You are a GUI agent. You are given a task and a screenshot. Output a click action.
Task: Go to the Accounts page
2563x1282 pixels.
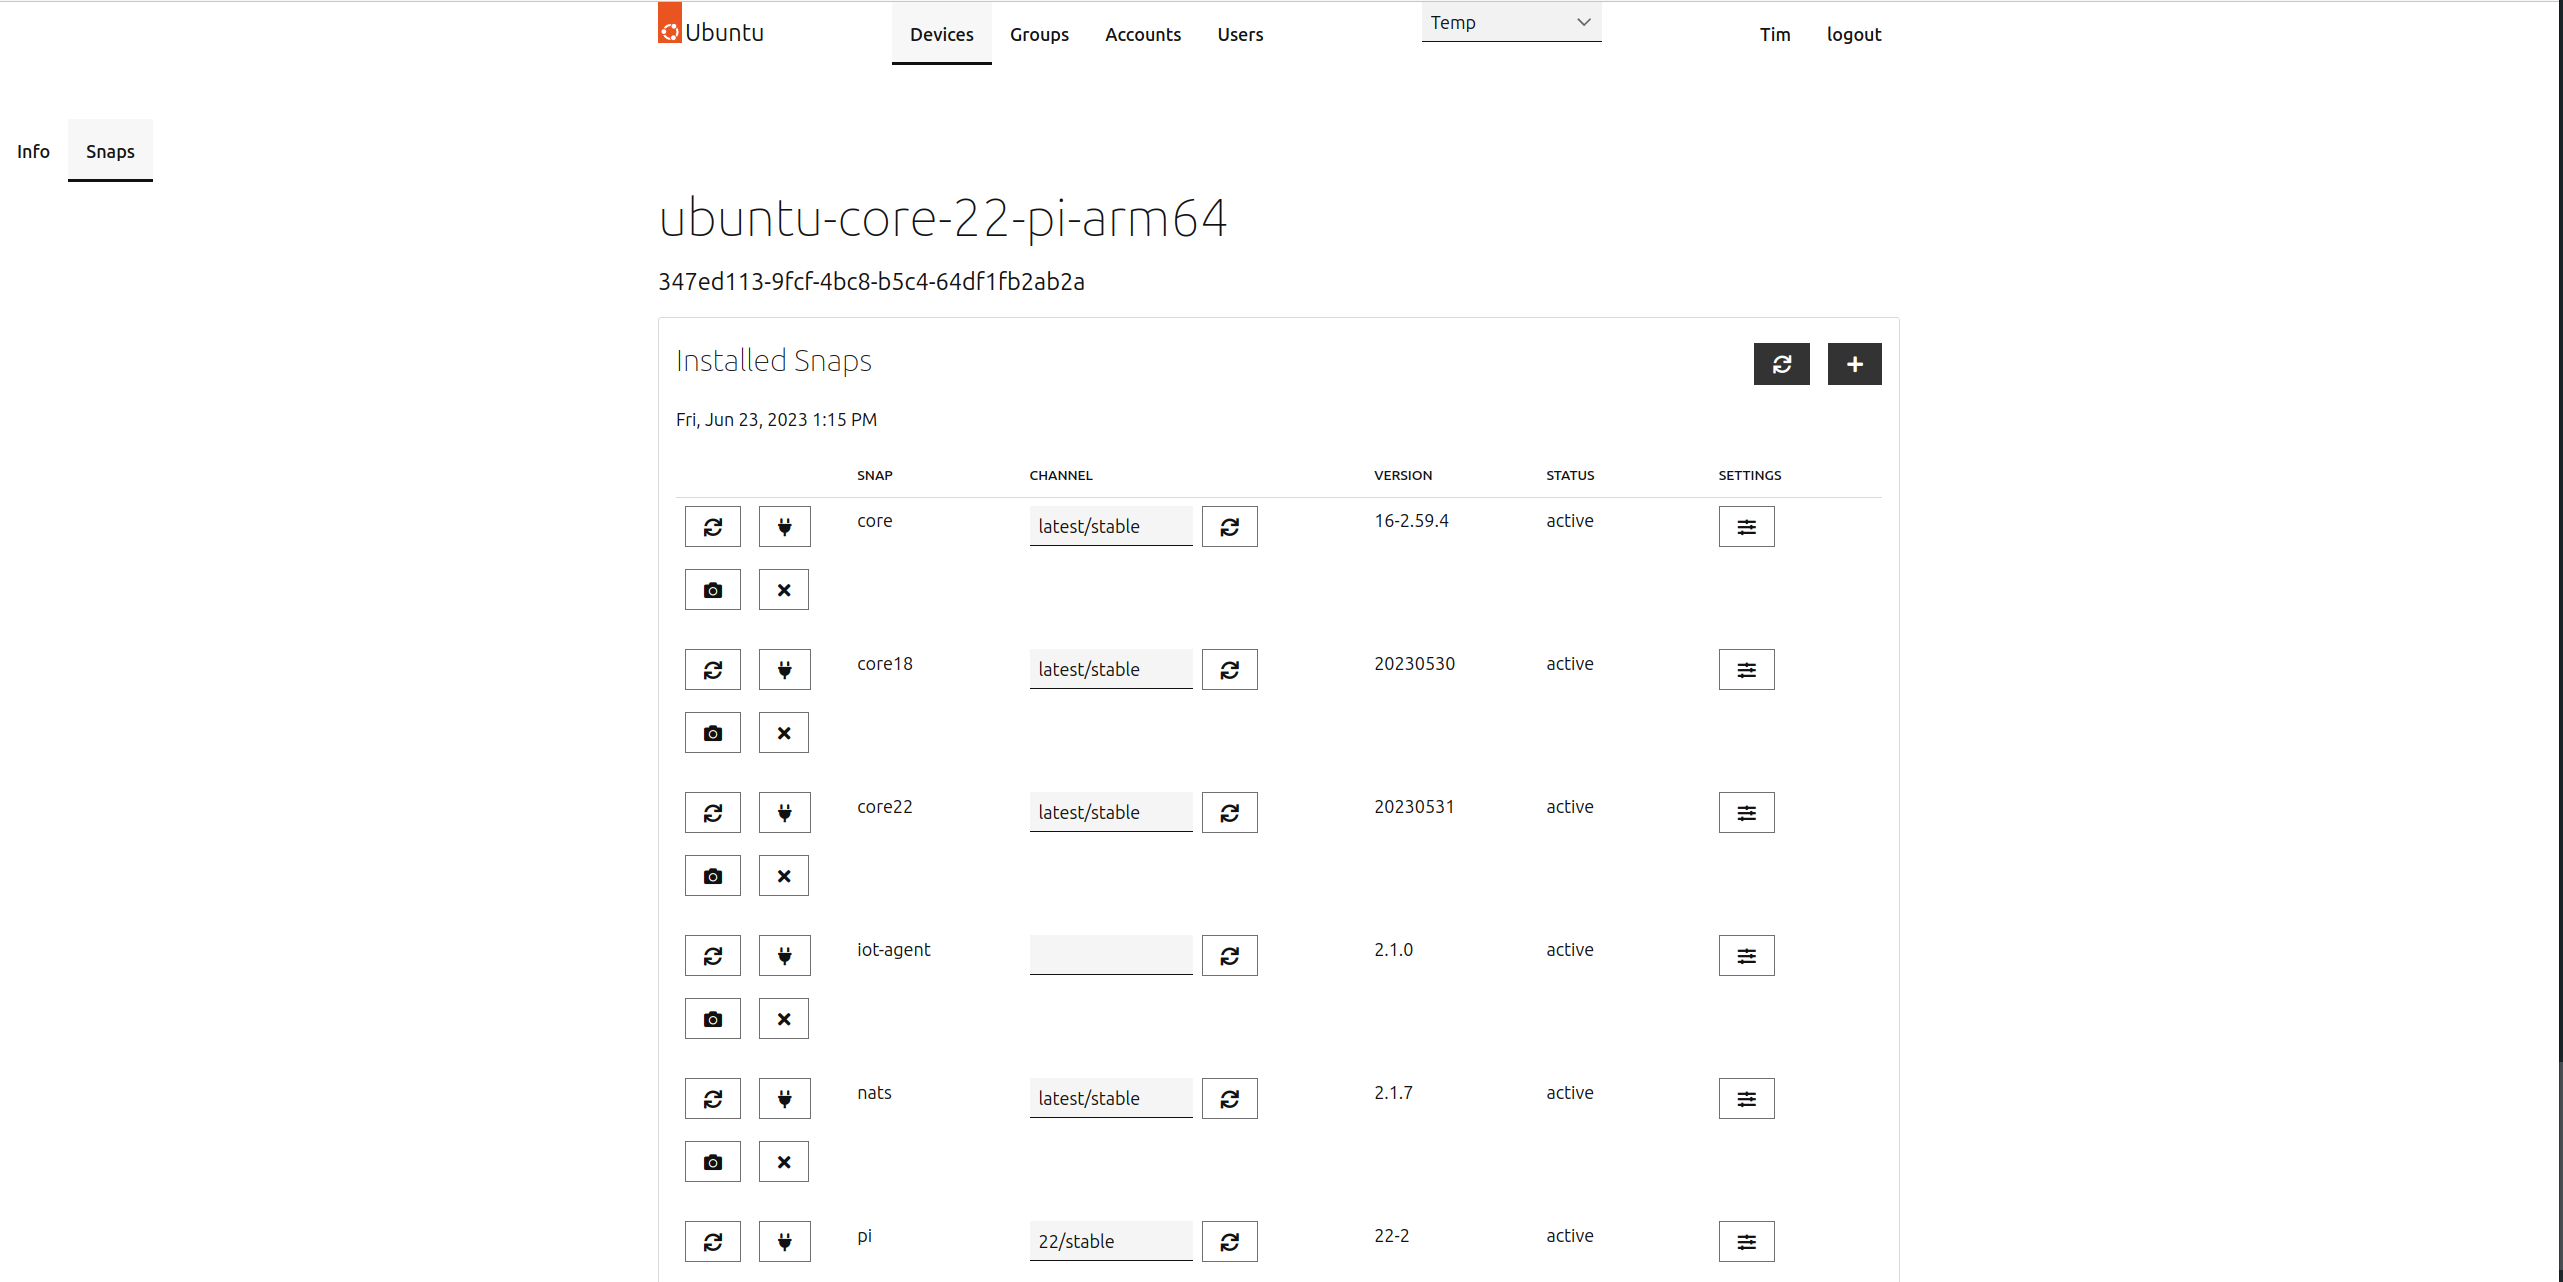click(x=1142, y=34)
